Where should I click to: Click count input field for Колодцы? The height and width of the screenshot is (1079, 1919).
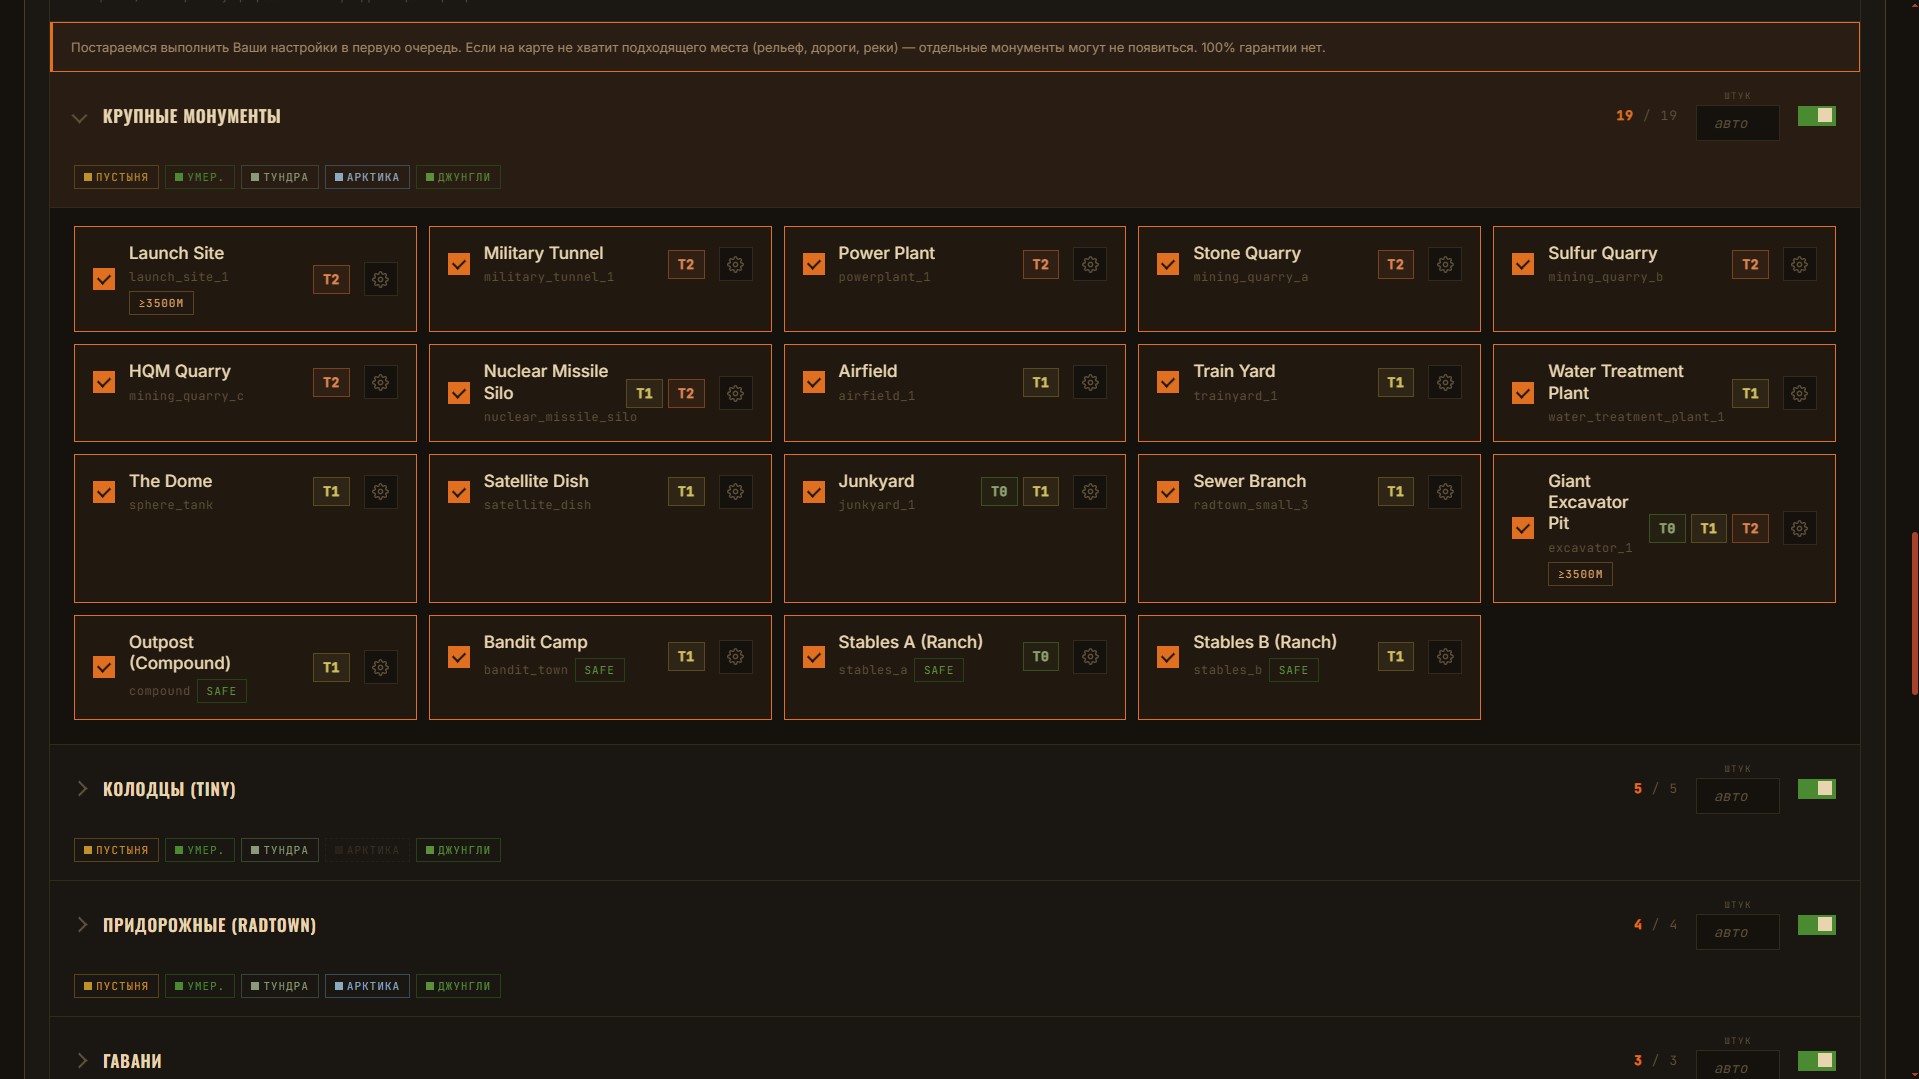(1737, 797)
